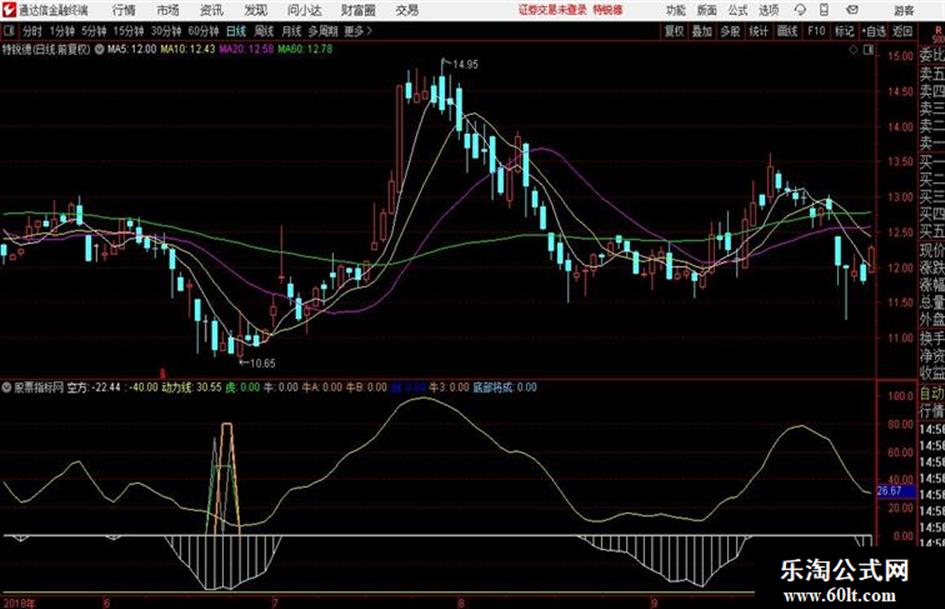Click the 标记 toolbar button
This screenshot has width=945, height=609.
tap(844, 31)
